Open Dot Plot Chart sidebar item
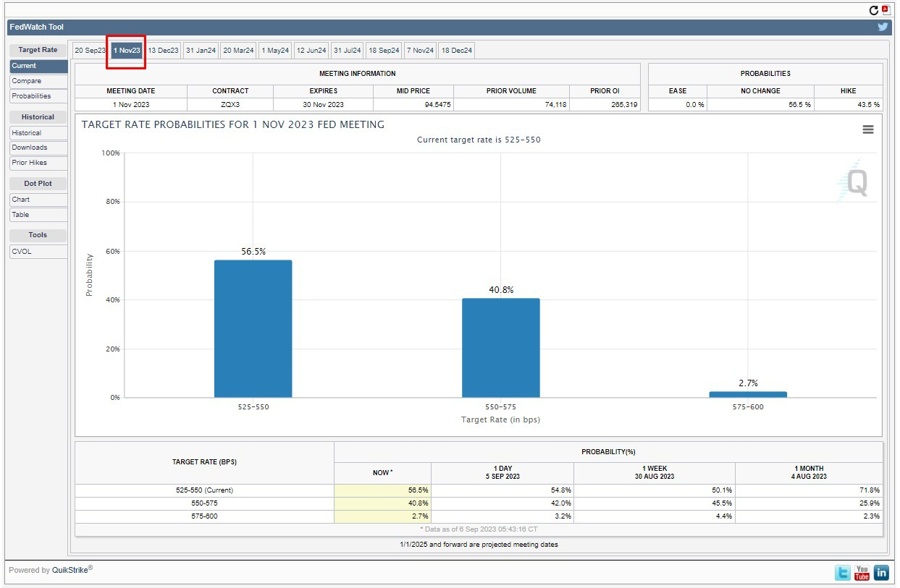This screenshot has height=588, width=900. click(x=38, y=199)
